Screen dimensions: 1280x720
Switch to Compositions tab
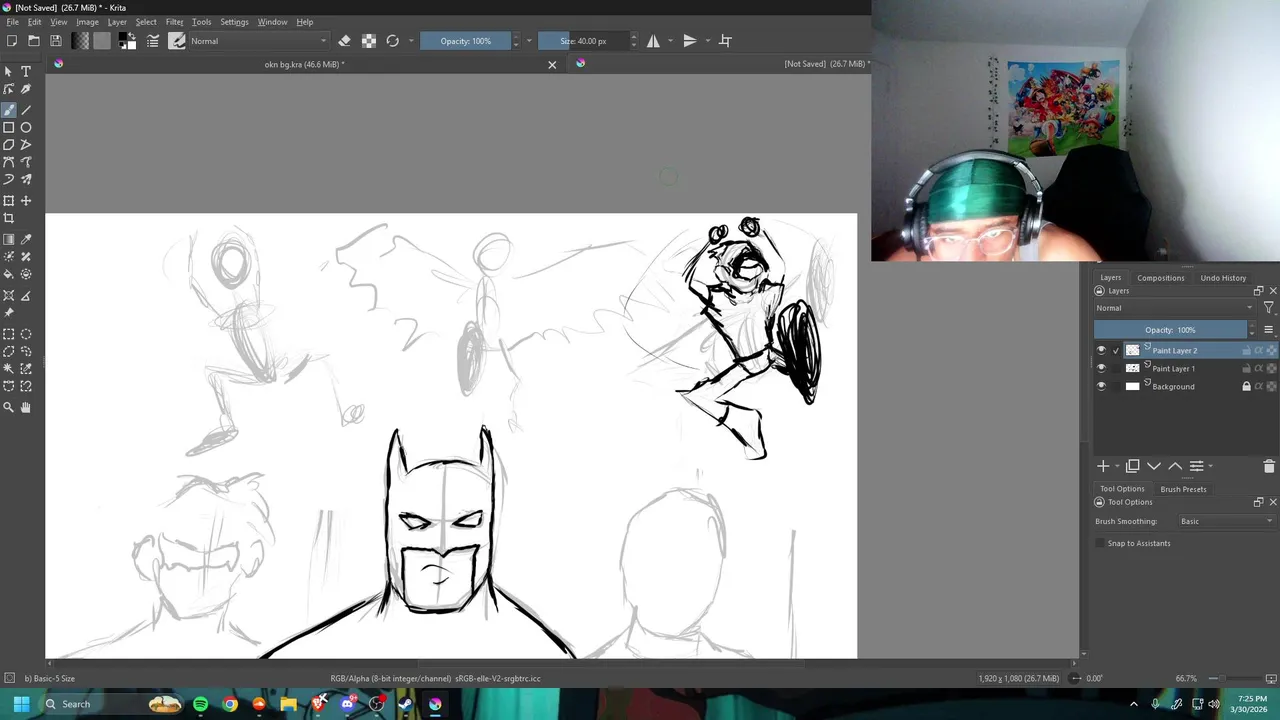point(1160,278)
